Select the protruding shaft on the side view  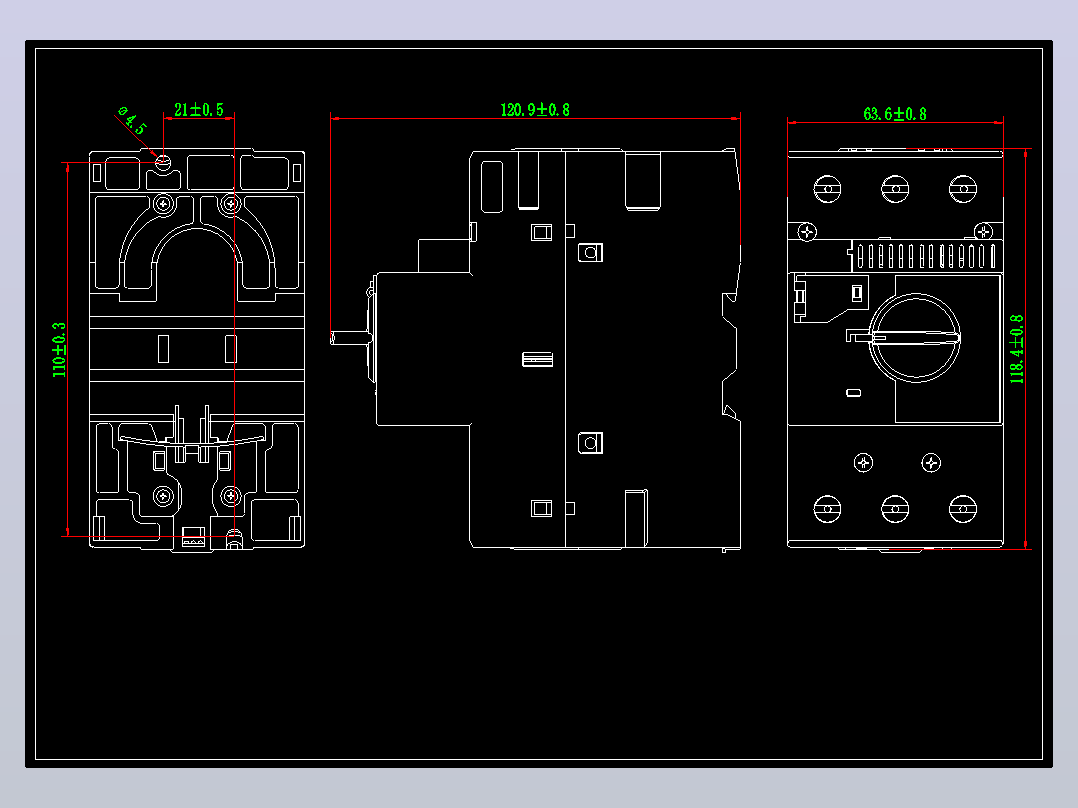click(x=351, y=338)
